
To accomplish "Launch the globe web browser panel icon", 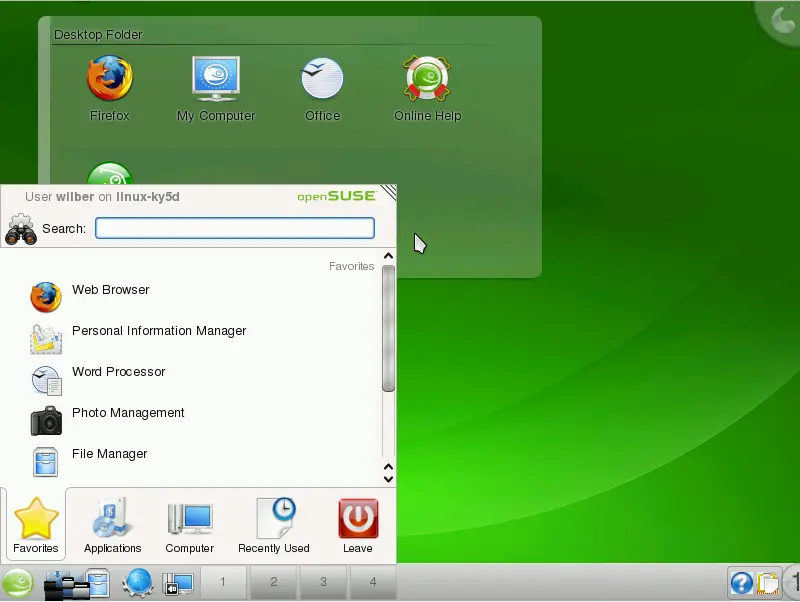I will 137,582.
